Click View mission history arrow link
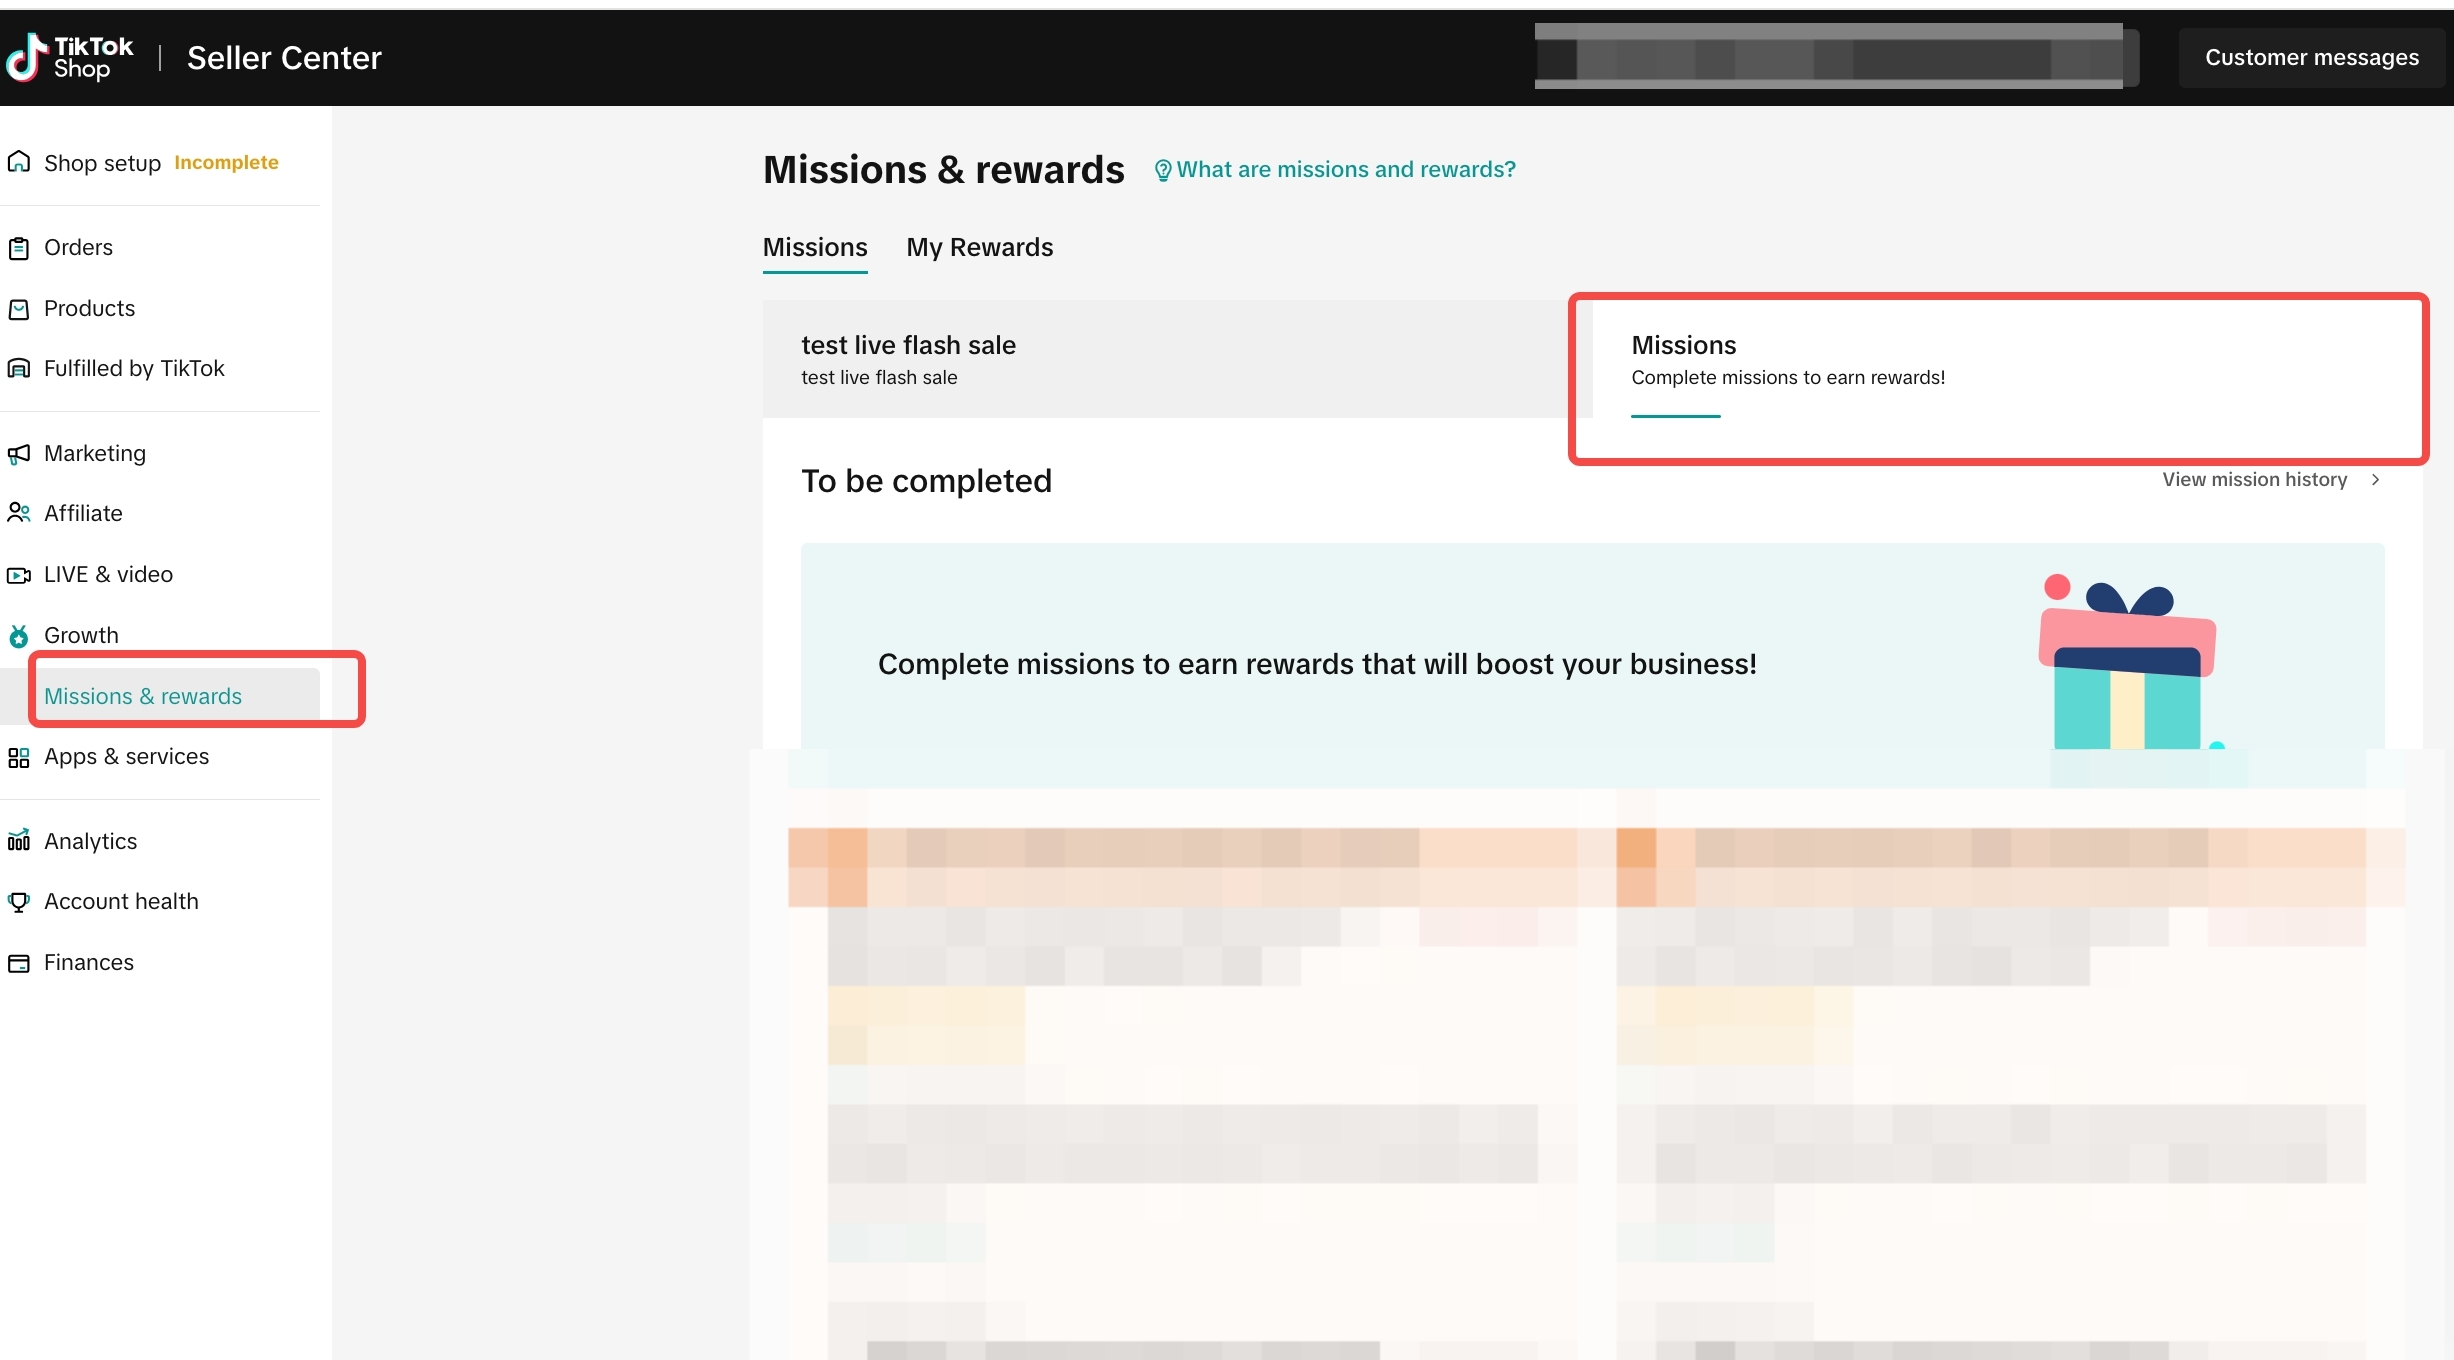The image size is (2454, 1360). (x=2270, y=481)
